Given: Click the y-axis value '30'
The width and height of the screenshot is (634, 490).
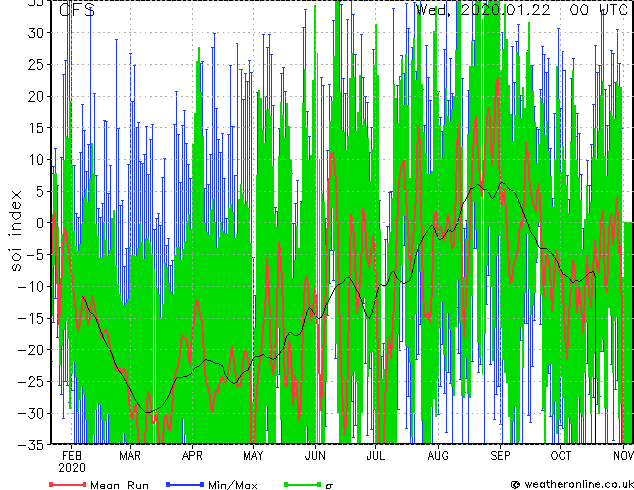Looking at the screenshot, I should [x=36, y=33].
